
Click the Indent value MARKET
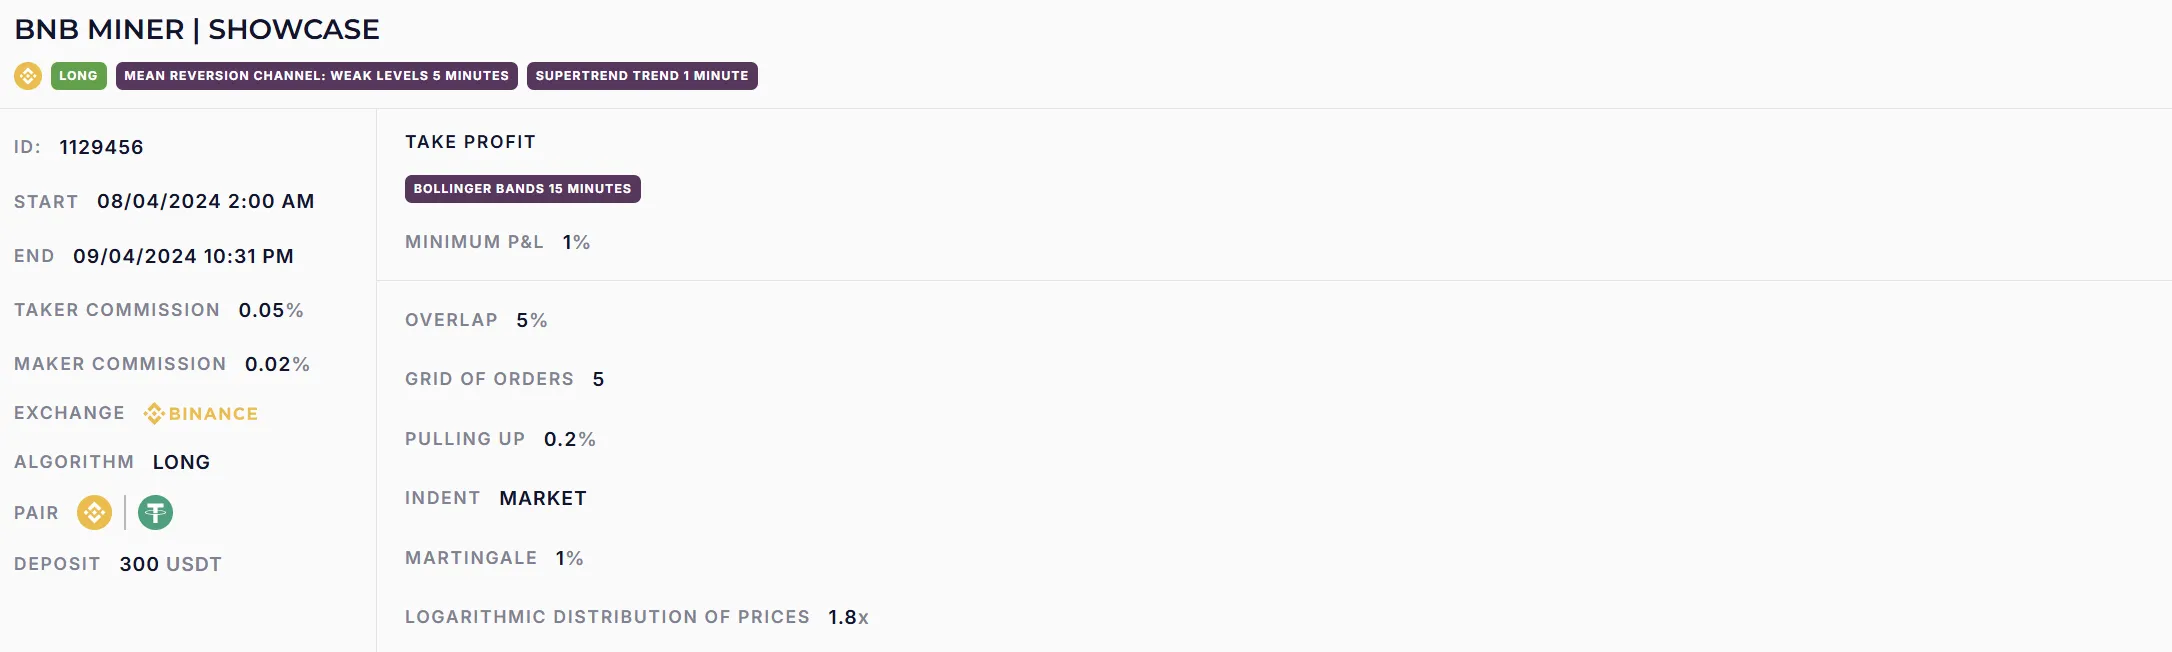(x=543, y=499)
